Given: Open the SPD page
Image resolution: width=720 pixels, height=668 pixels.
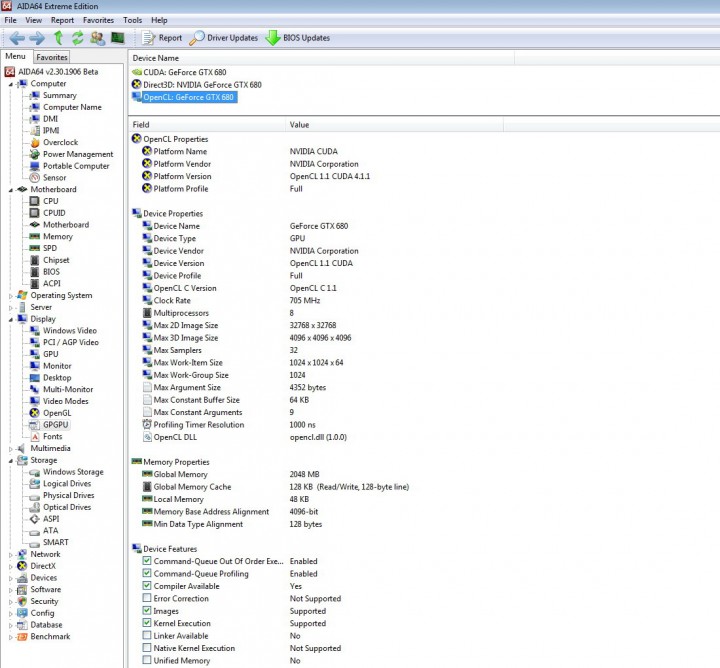Looking at the screenshot, I should (x=50, y=248).
